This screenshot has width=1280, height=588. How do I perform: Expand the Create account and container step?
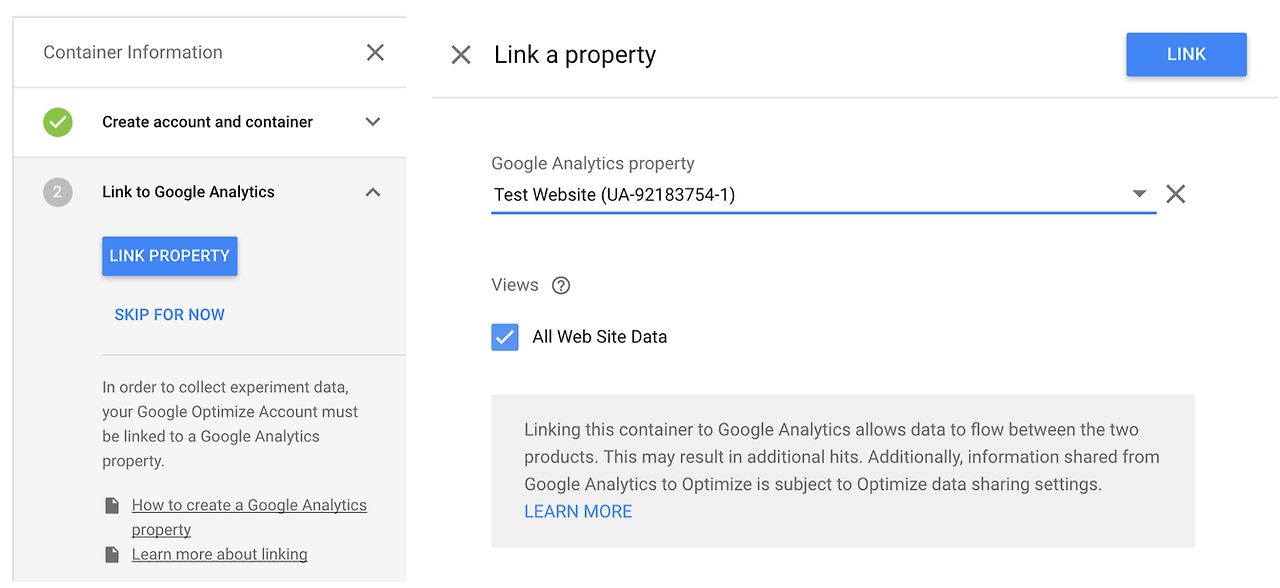[x=373, y=122]
